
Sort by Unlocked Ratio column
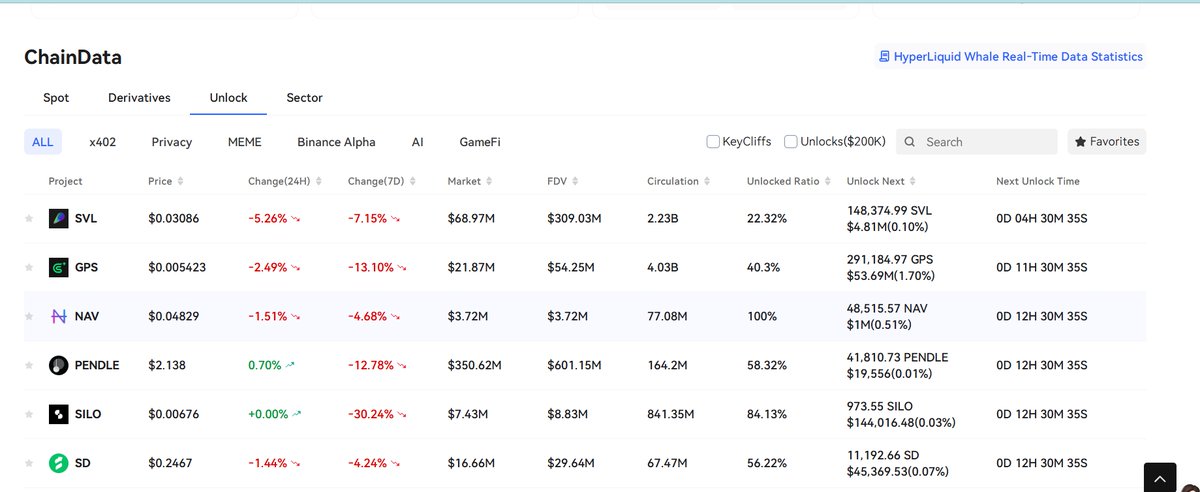(827, 182)
